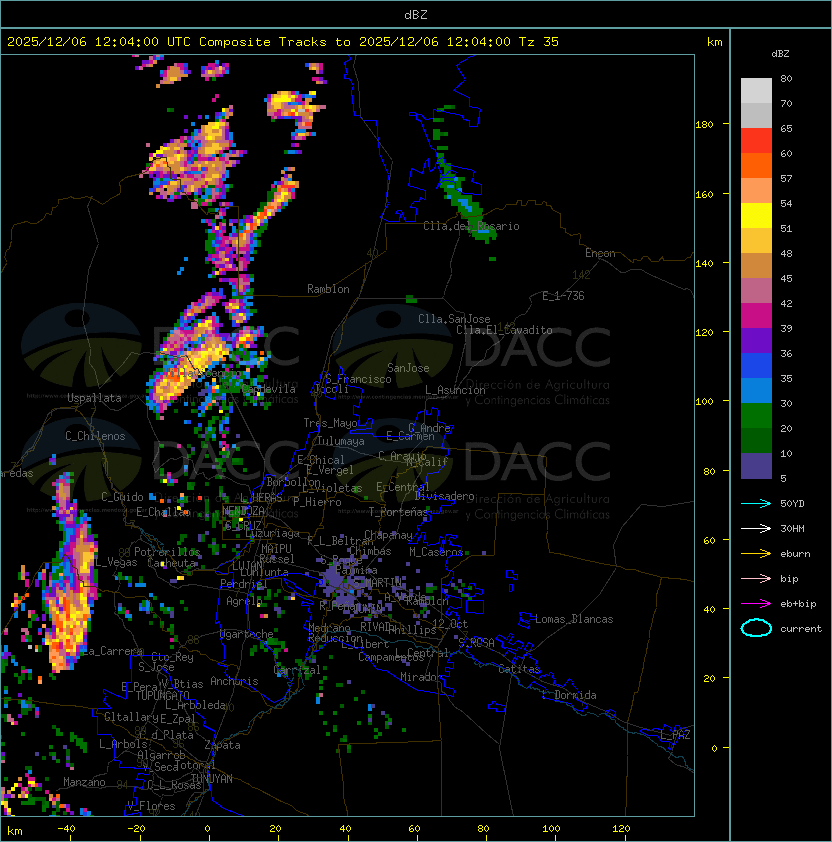Screen dimensions: 832x842
Task: Click the 'Uspallata' map label
Action: pos(94,398)
